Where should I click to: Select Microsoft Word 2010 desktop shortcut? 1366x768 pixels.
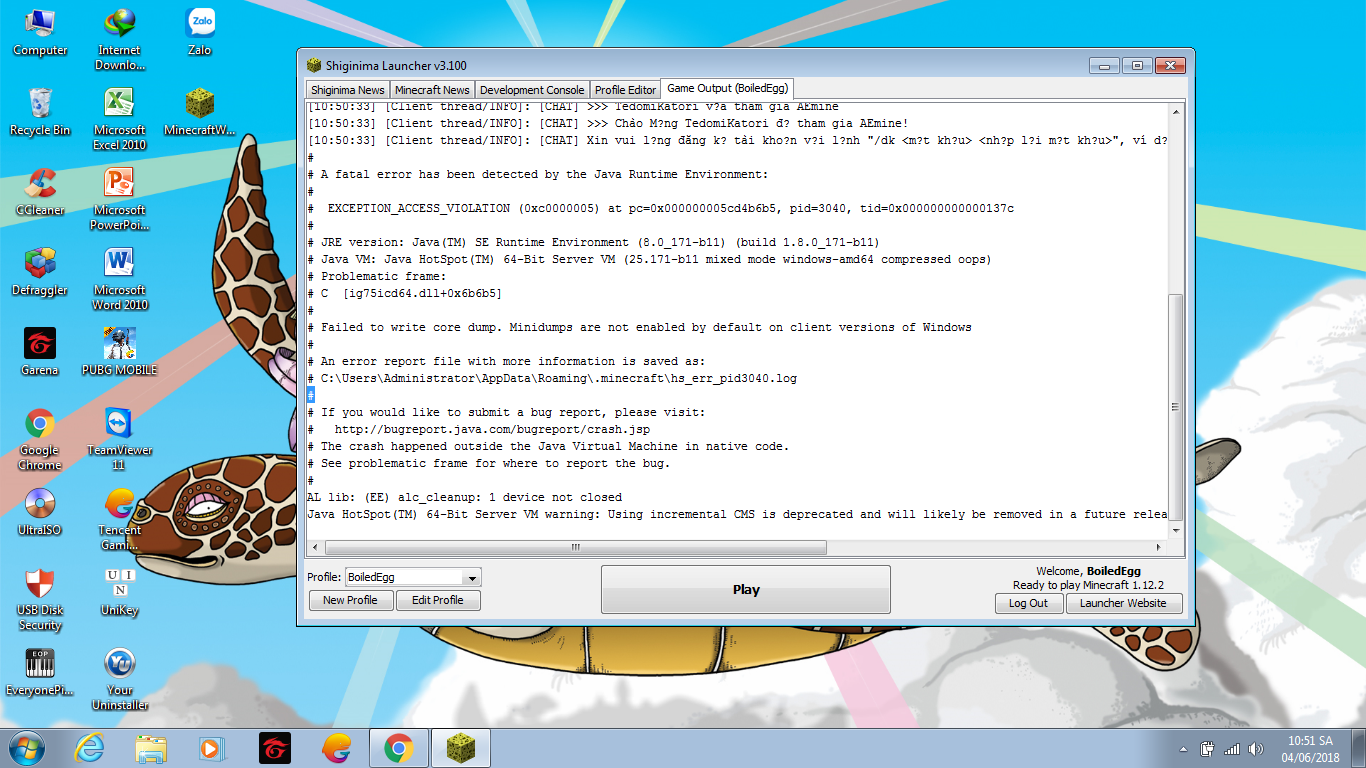coord(120,279)
